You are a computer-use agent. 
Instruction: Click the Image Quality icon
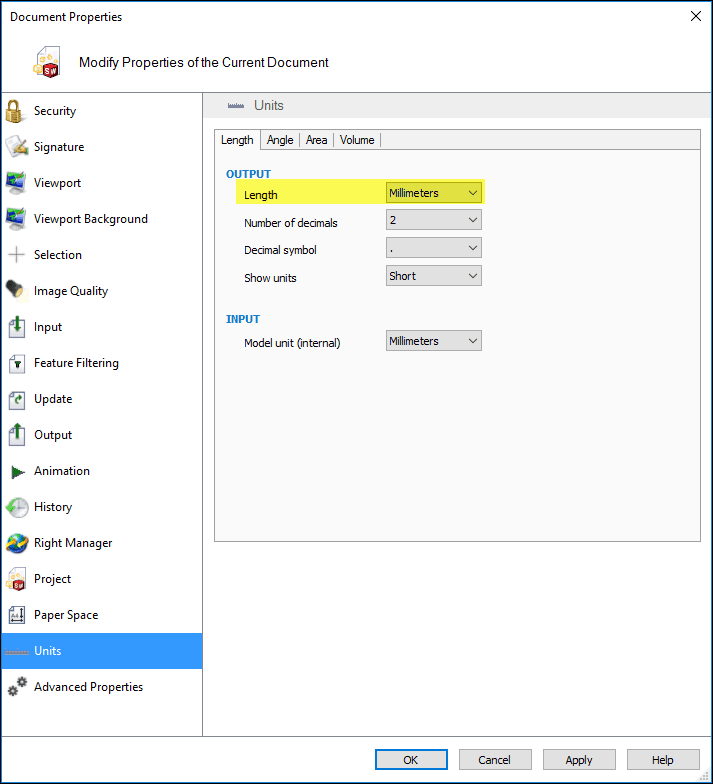[16, 291]
